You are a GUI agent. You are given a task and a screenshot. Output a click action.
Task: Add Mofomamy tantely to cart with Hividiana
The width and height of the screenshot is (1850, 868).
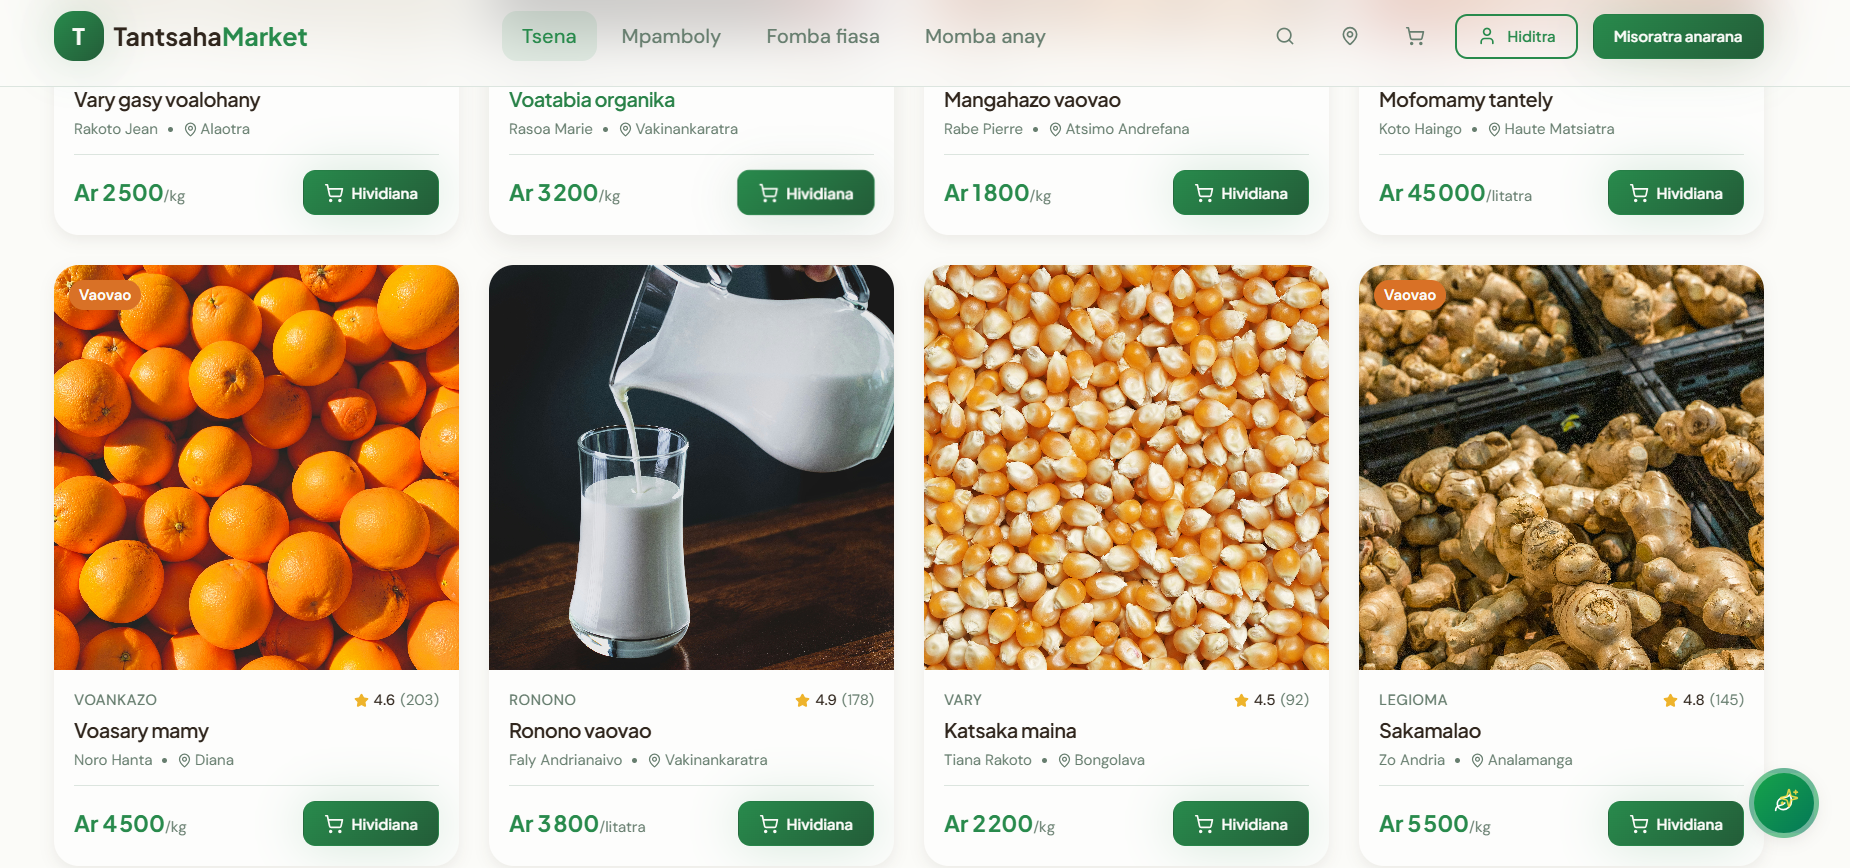pyautogui.click(x=1676, y=193)
